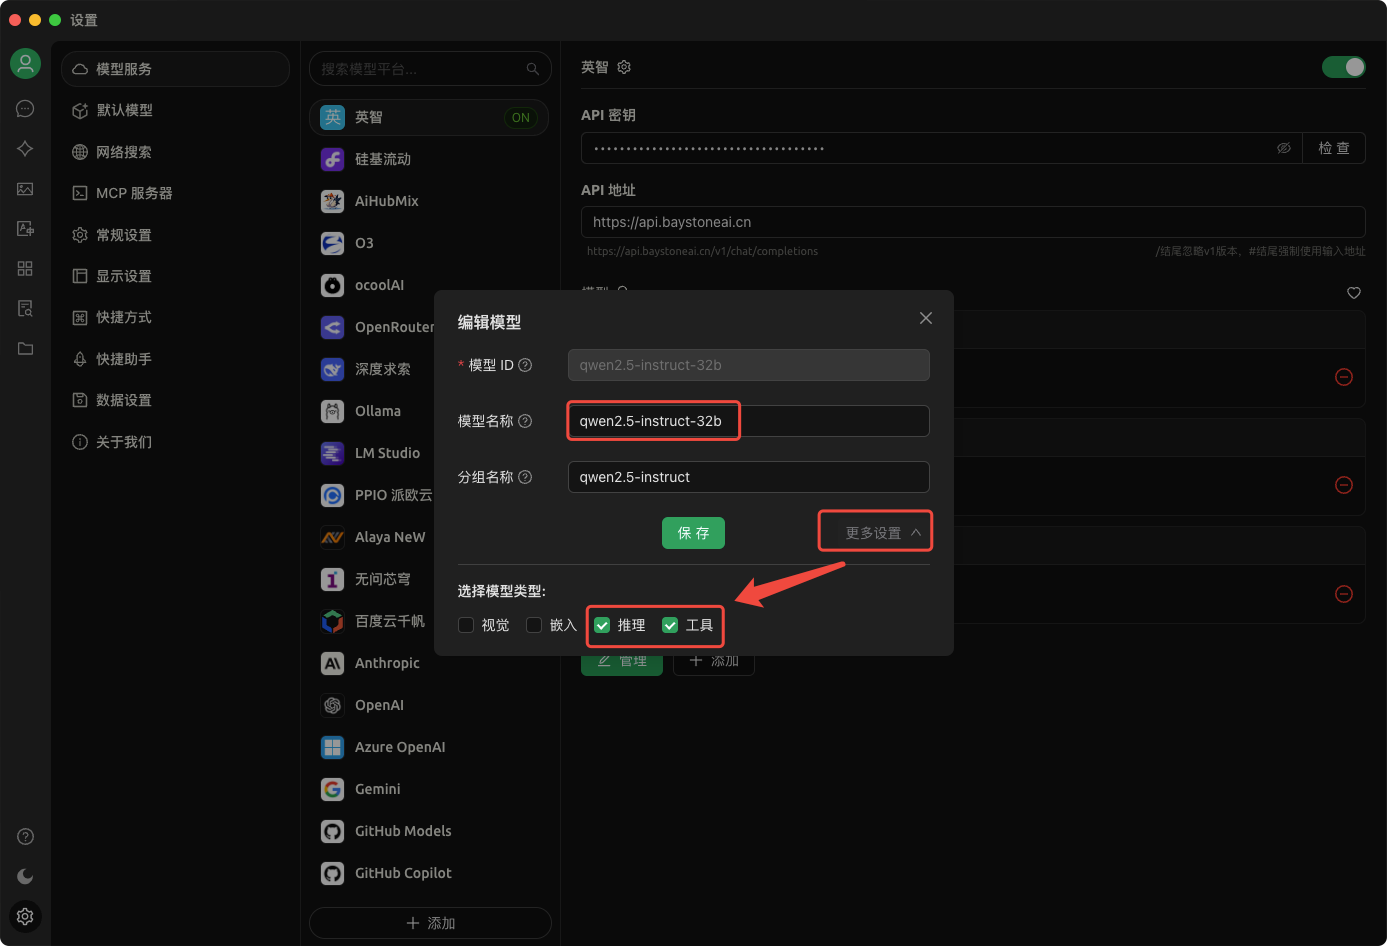The width and height of the screenshot is (1387, 946).
Task: Open 快捷助手 settings menu
Action: (175, 359)
